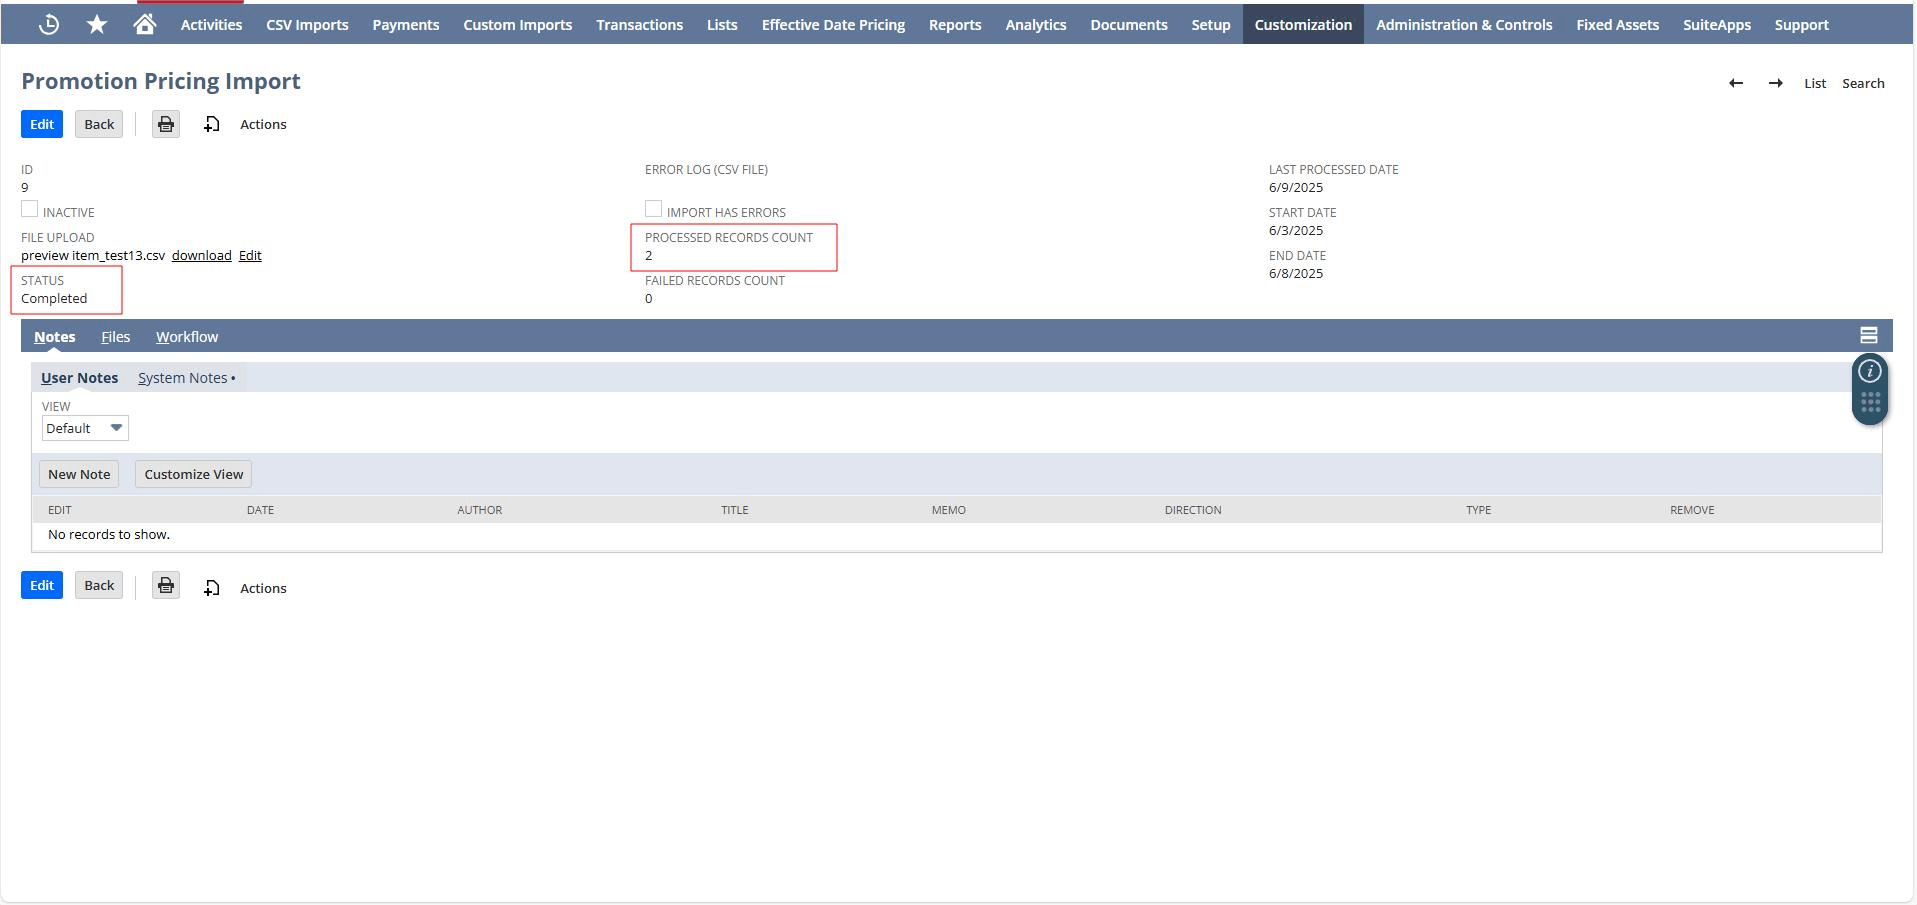Click the download file link
Screen dimensions: 1917x905
(x=202, y=255)
